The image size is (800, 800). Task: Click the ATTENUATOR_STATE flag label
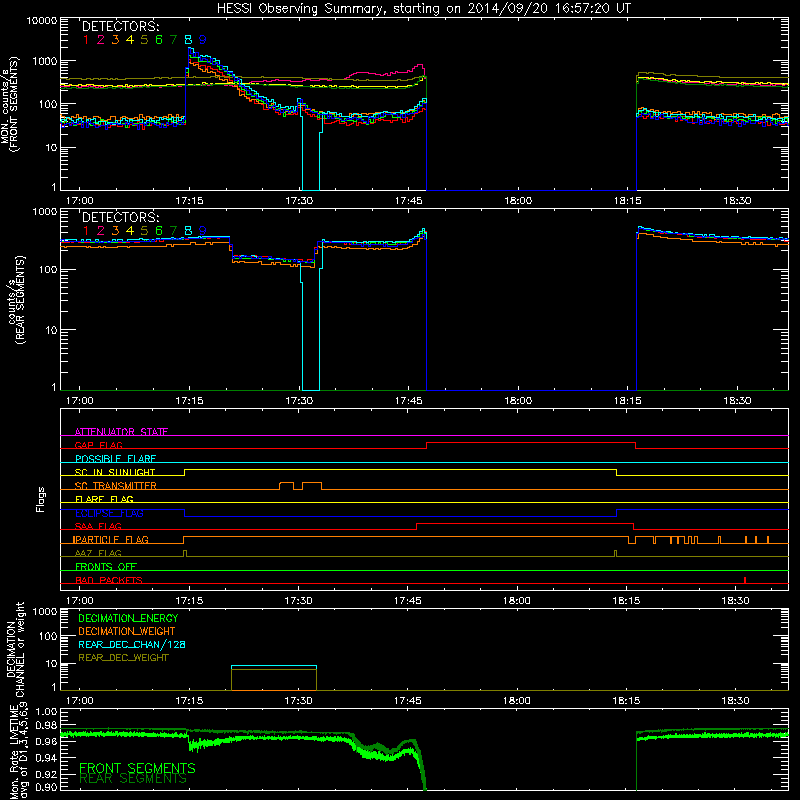point(121,432)
